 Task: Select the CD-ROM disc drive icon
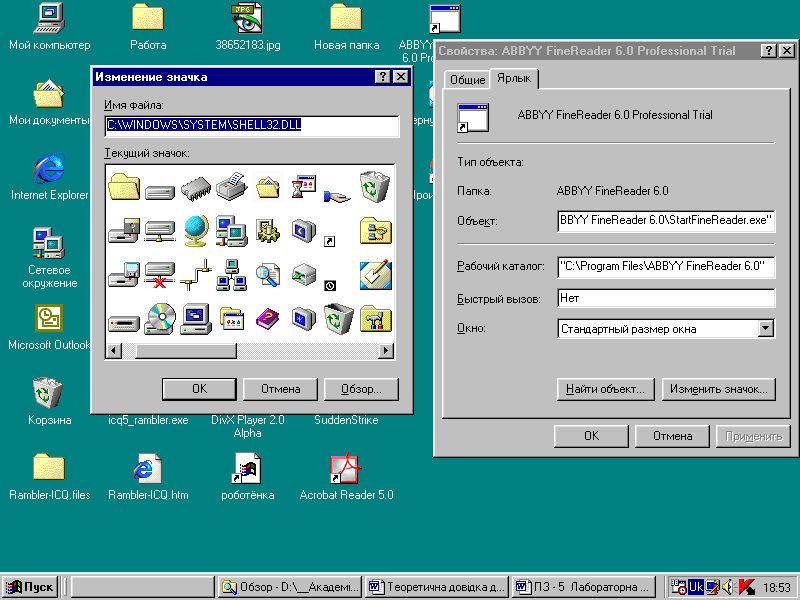[x=160, y=319]
